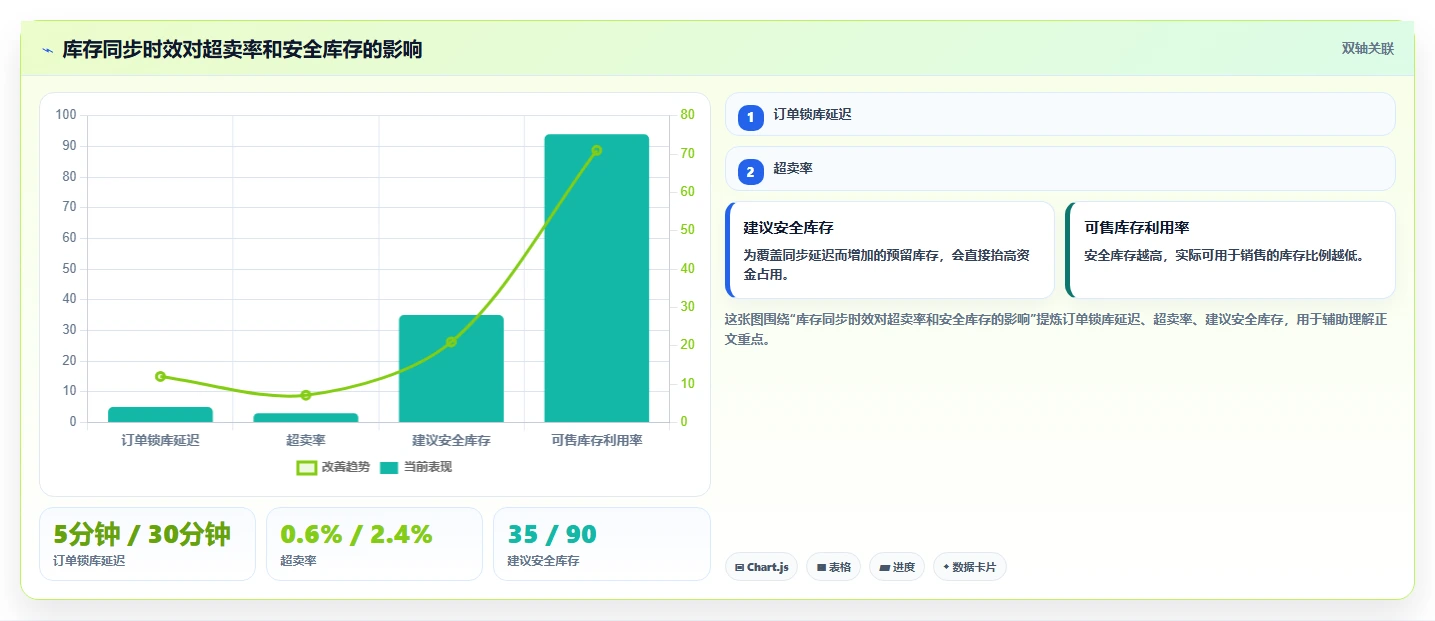Click the icon in the 进度 tag
This screenshot has height=621, width=1435.
click(884, 567)
